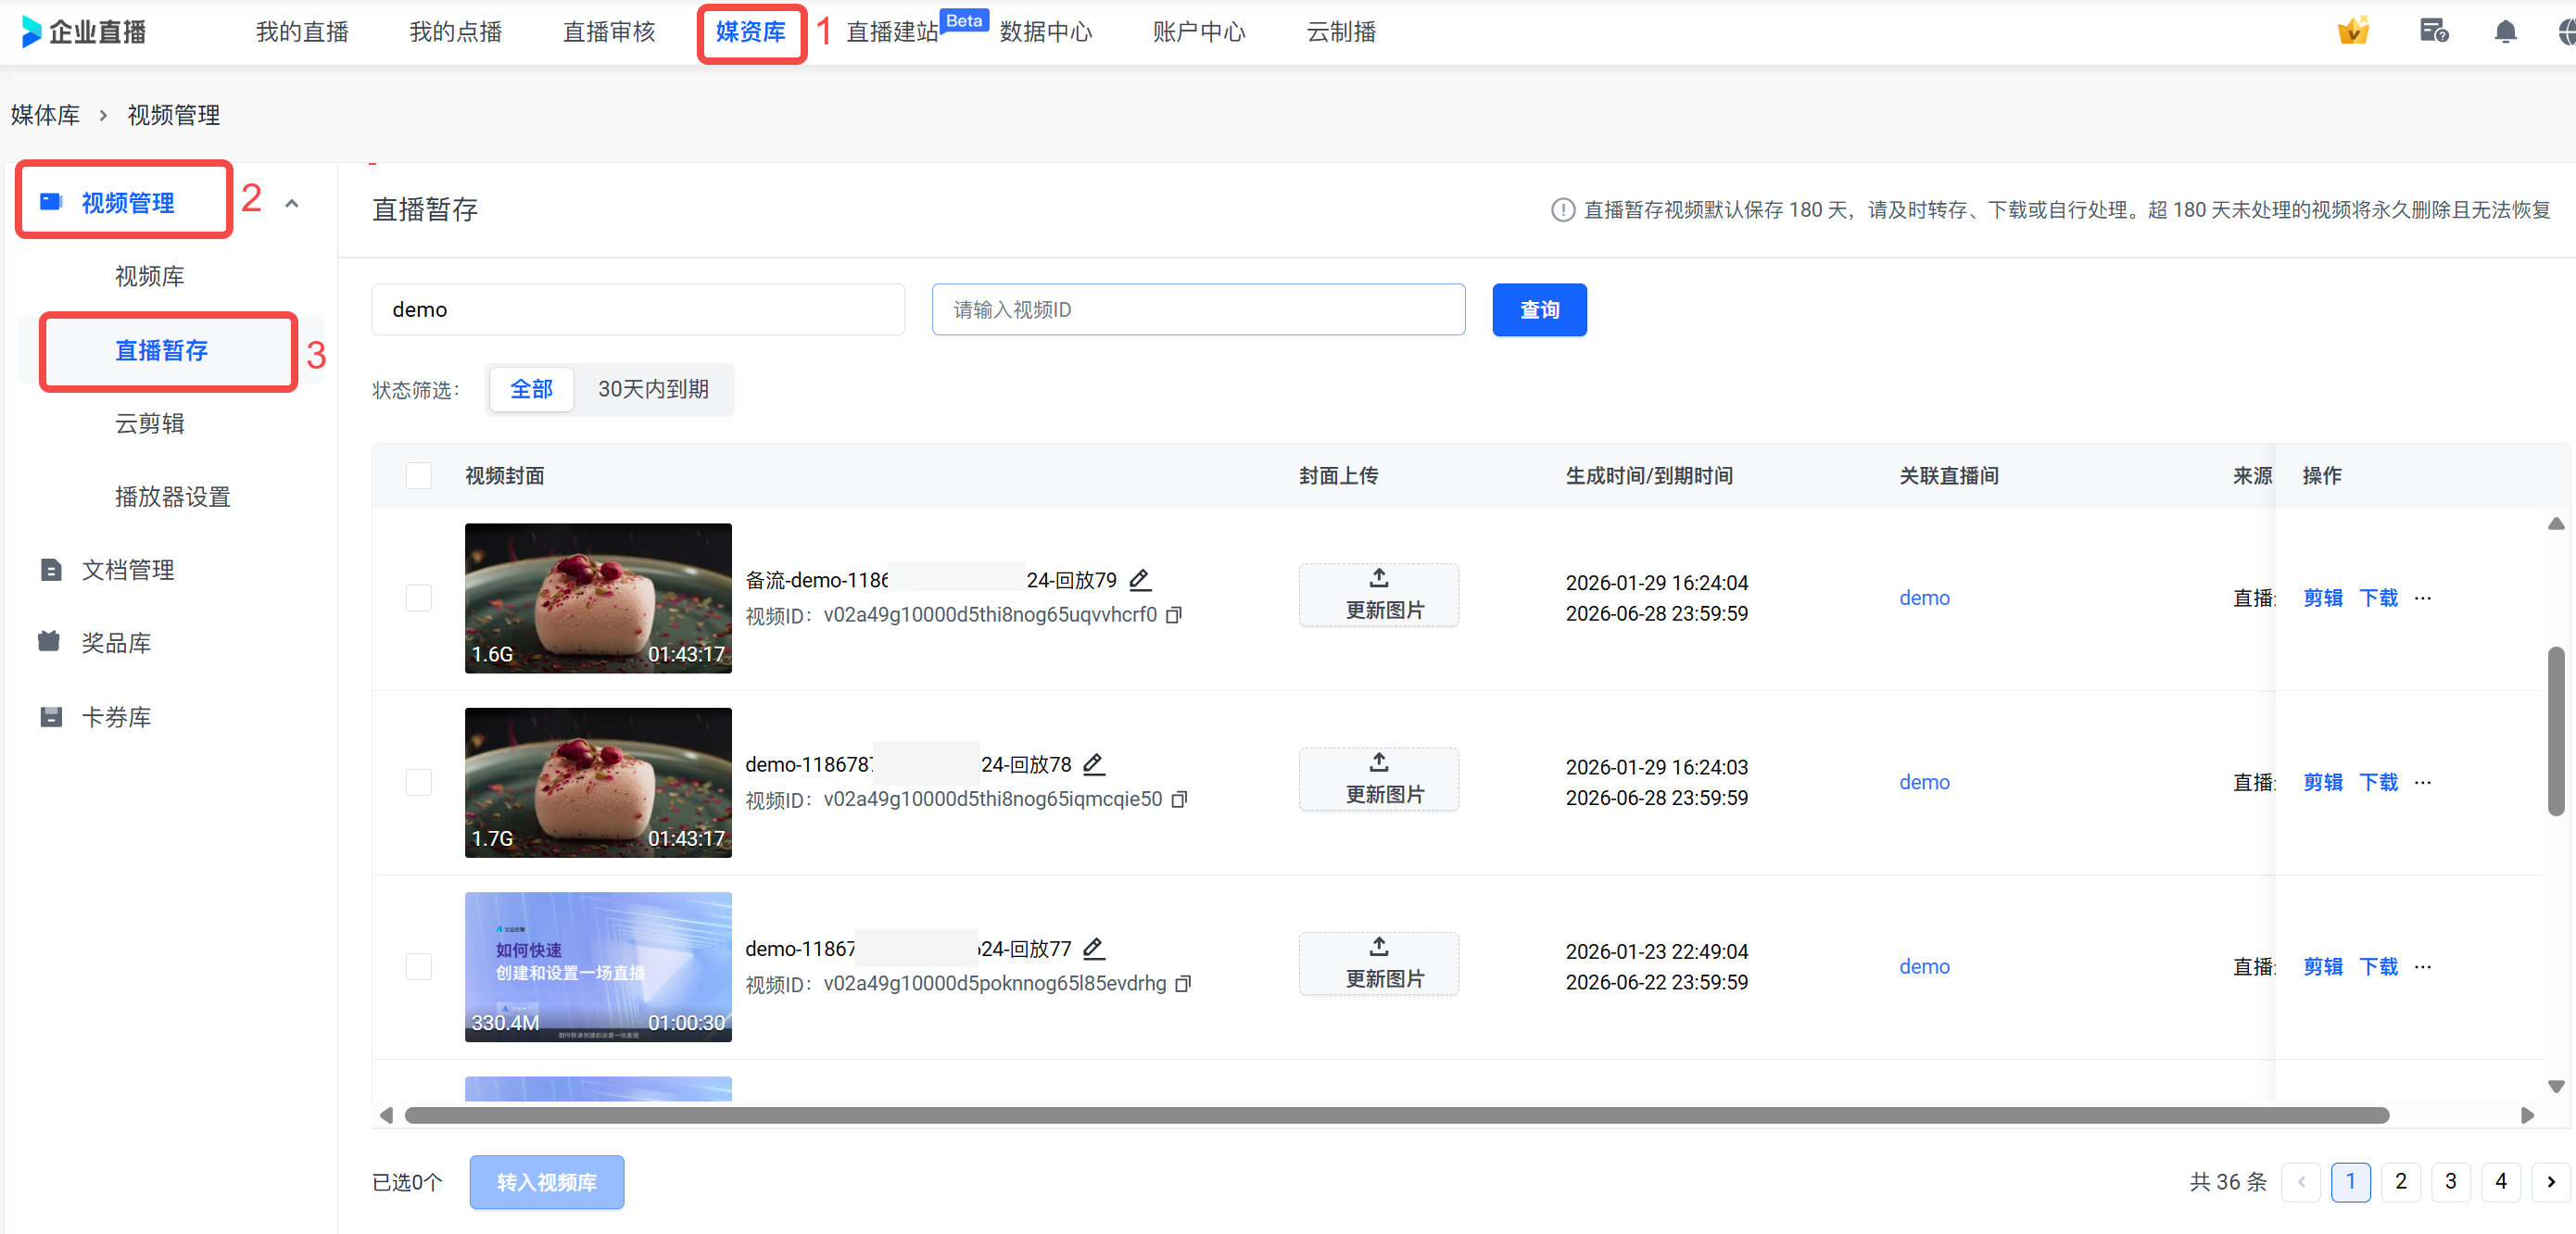Click the table scroll-up arrow
This screenshot has height=1234, width=2576.
pyautogui.click(x=2556, y=524)
